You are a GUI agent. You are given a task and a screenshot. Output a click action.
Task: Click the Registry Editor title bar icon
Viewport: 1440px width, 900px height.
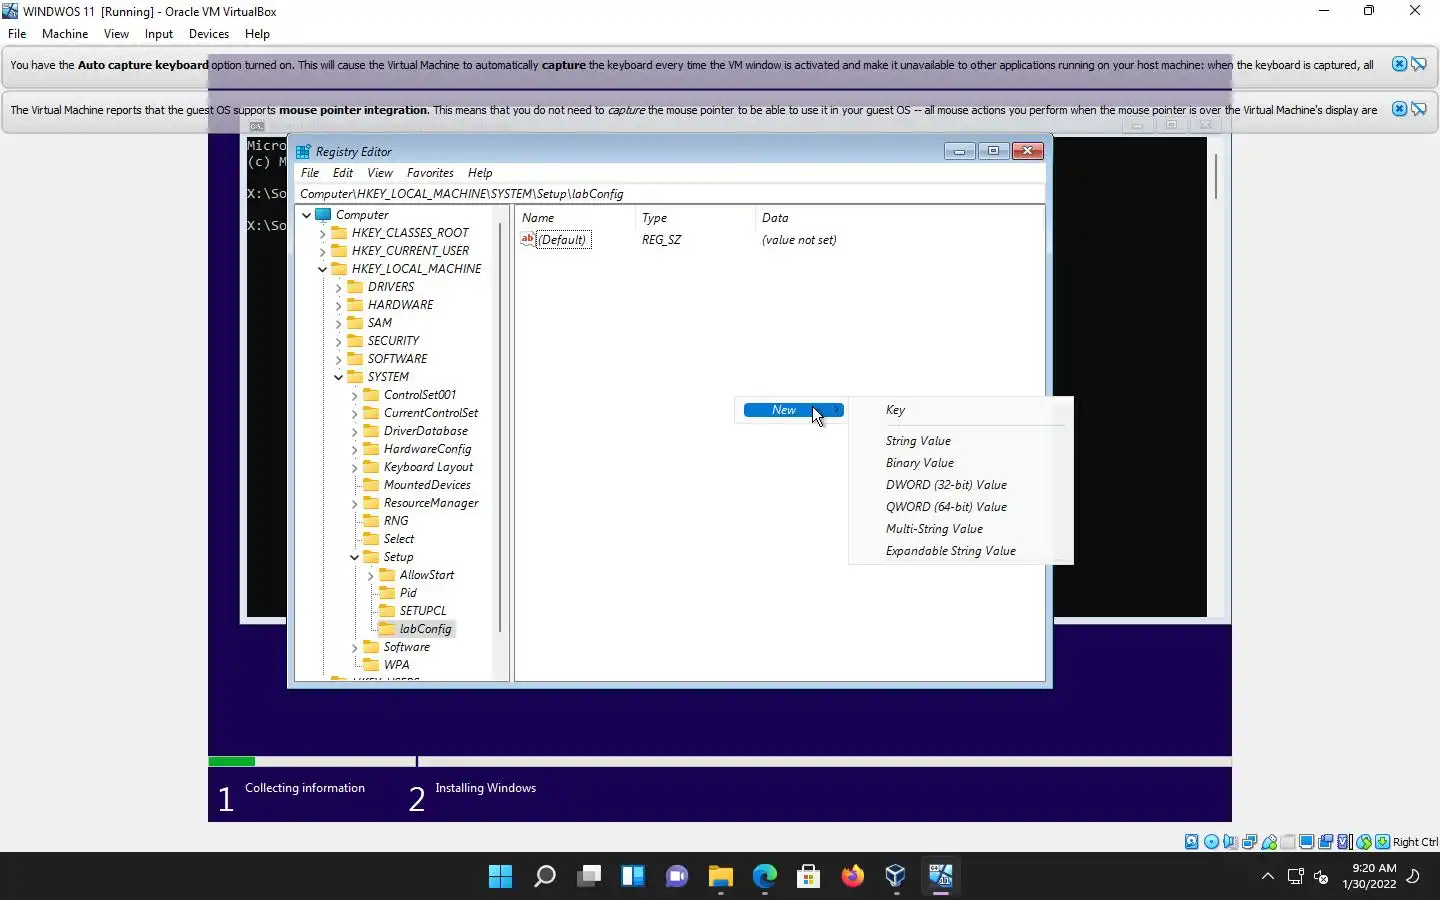pyautogui.click(x=303, y=151)
